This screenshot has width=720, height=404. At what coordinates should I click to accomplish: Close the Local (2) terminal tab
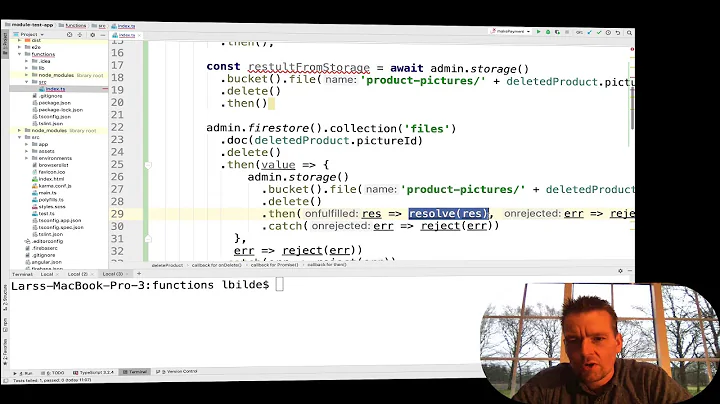pyautogui.click(x=91, y=274)
